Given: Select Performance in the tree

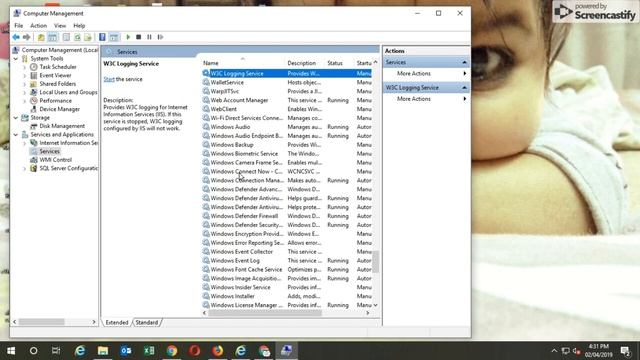Looking at the screenshot, I should click(56, 100).
